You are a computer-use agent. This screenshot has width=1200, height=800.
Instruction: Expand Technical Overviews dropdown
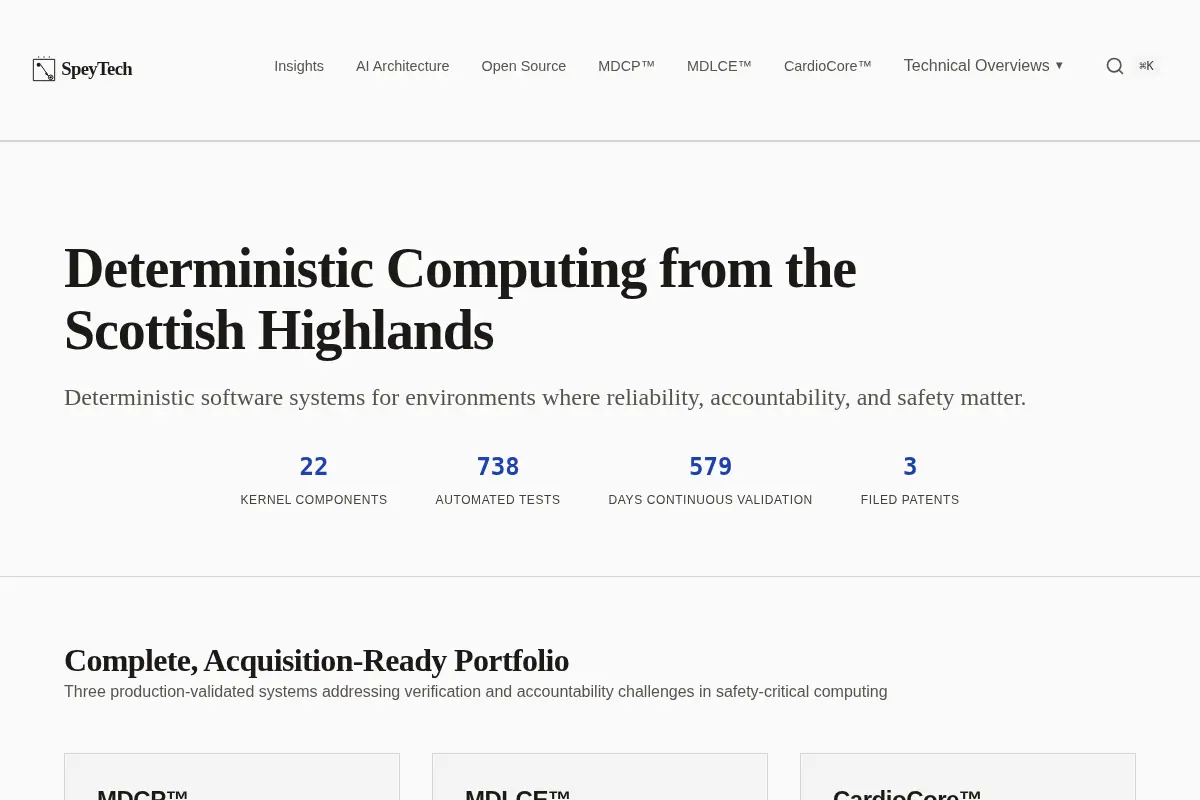(983, 66)
